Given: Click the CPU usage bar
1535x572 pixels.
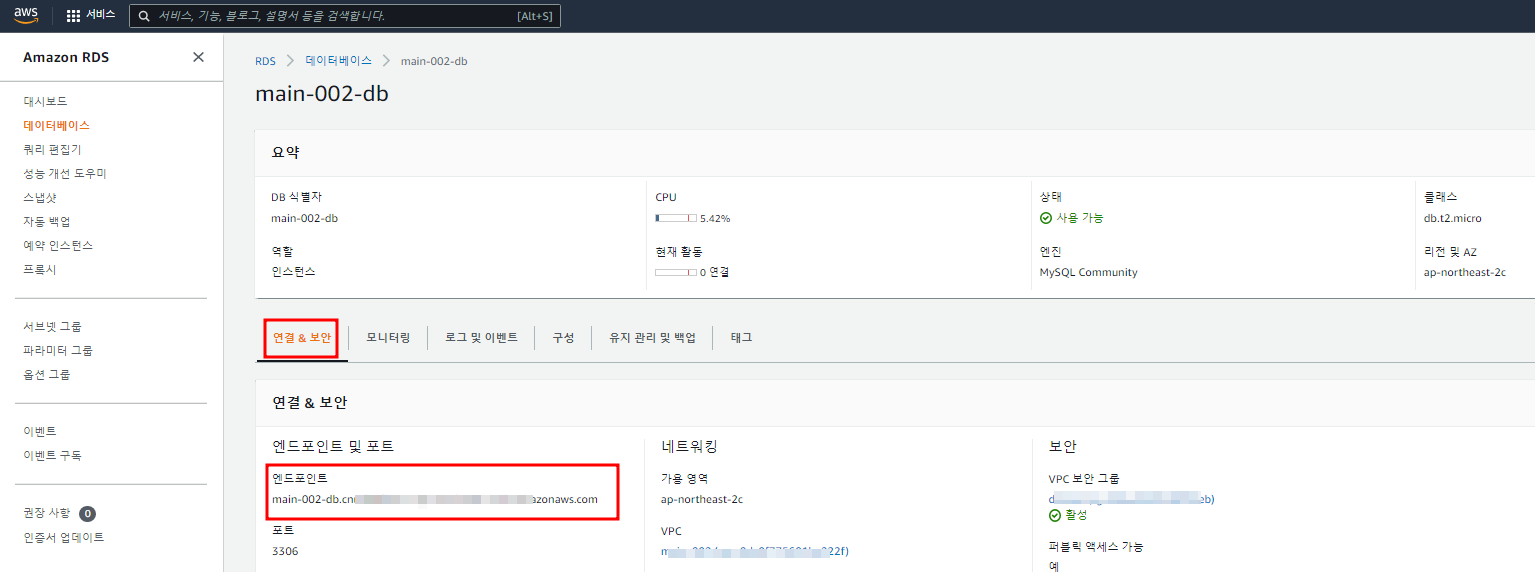Looking at the screenshot, I should tap(676, 218).
